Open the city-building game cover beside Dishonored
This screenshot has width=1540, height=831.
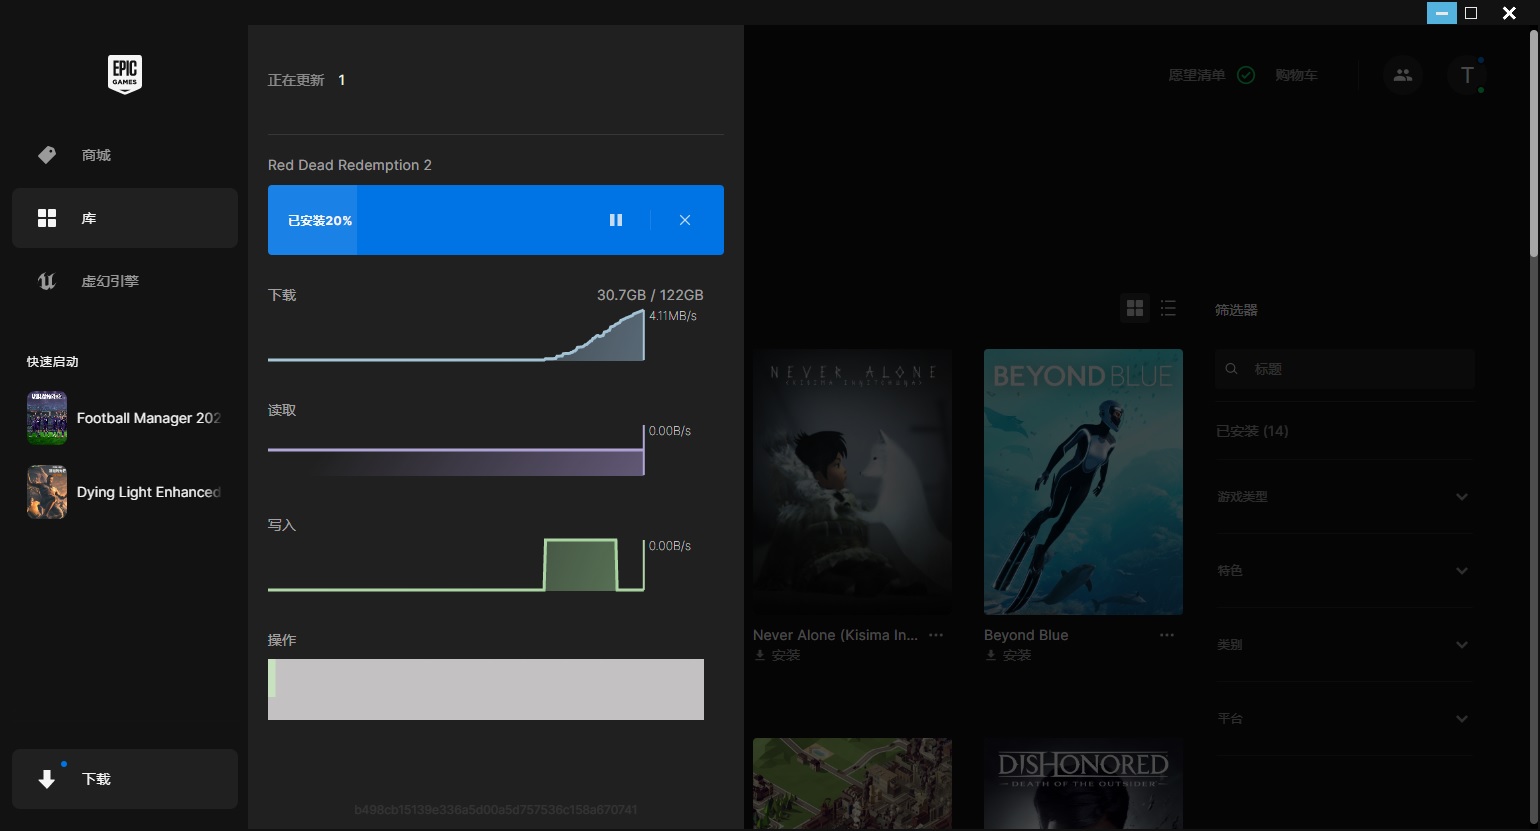point(852,784)
